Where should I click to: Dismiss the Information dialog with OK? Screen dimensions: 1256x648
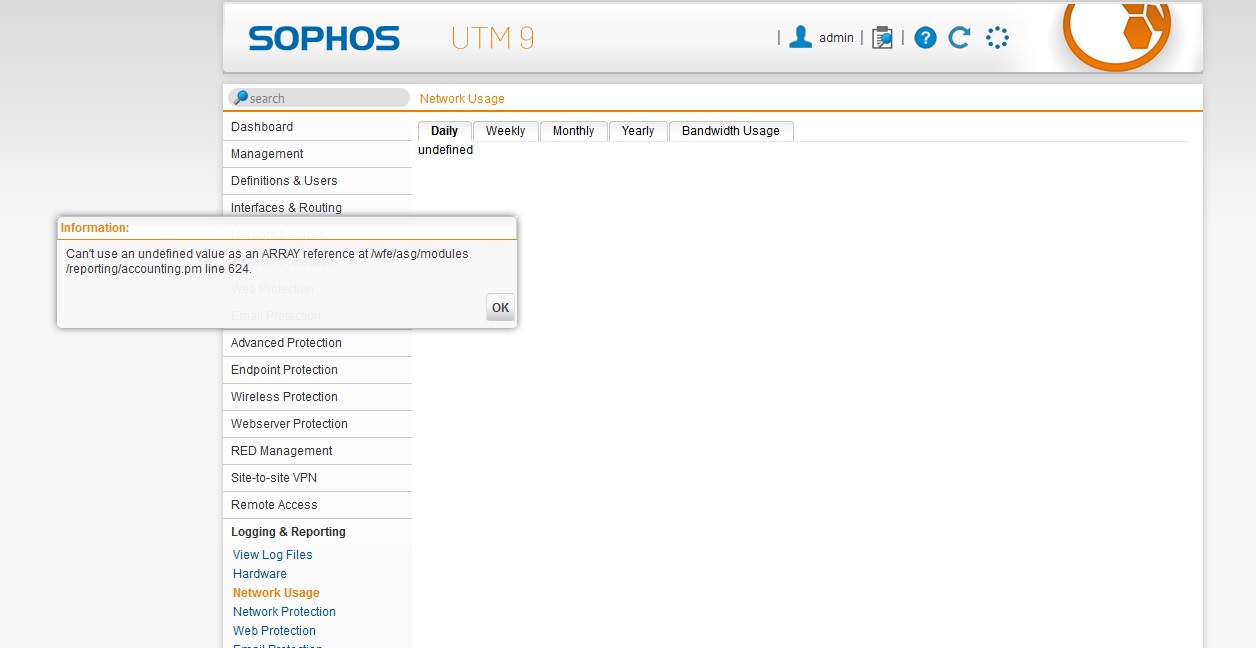point(500,308)
